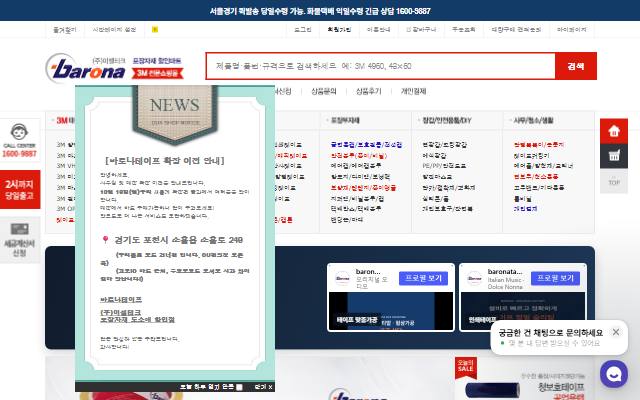
Task: Click call center number 1600-9887
Action: click(x=19, y=154)
